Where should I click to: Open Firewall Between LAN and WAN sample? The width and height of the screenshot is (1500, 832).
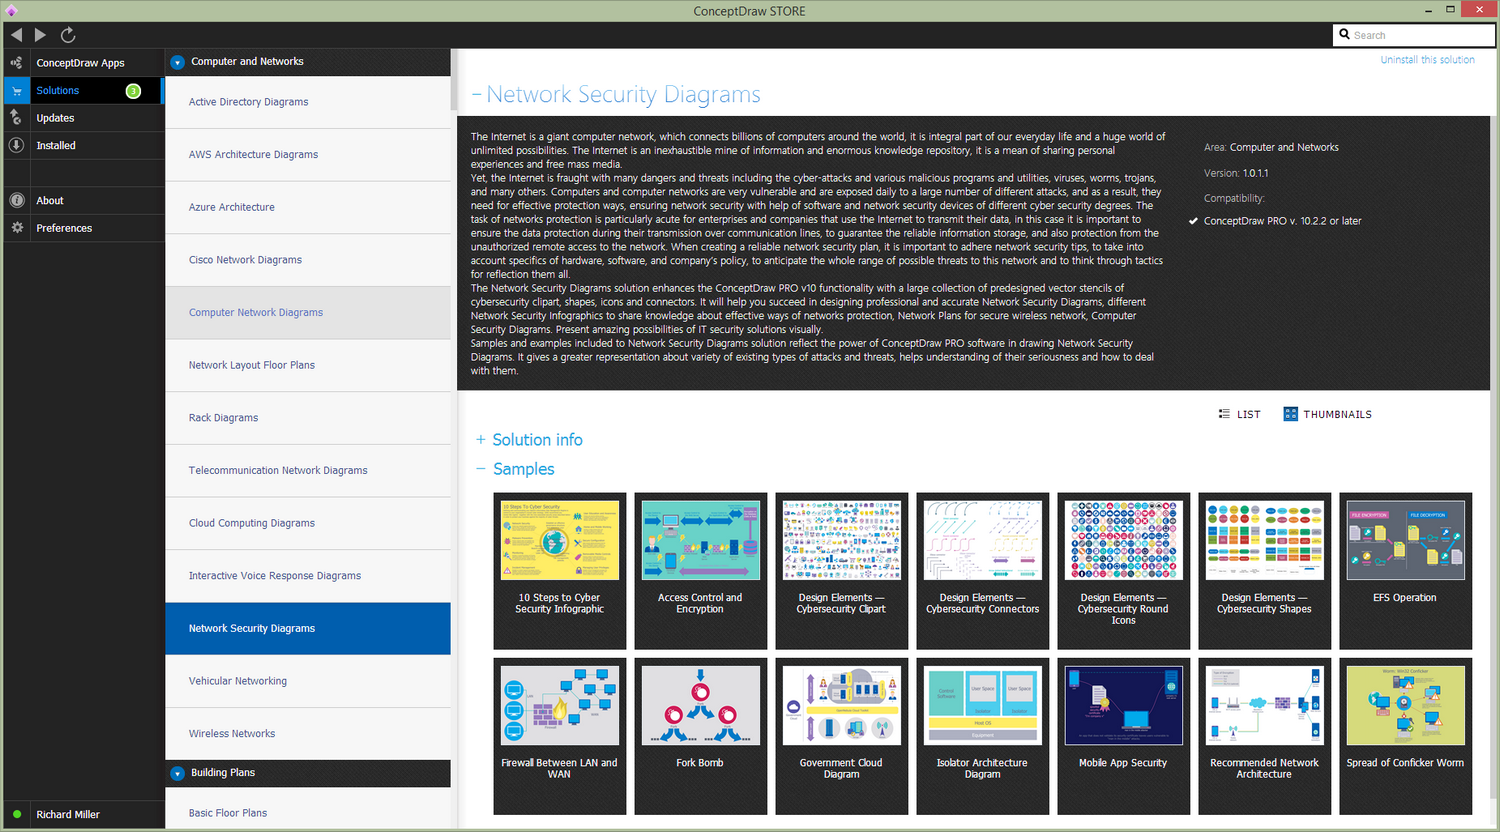coord(560,735)
